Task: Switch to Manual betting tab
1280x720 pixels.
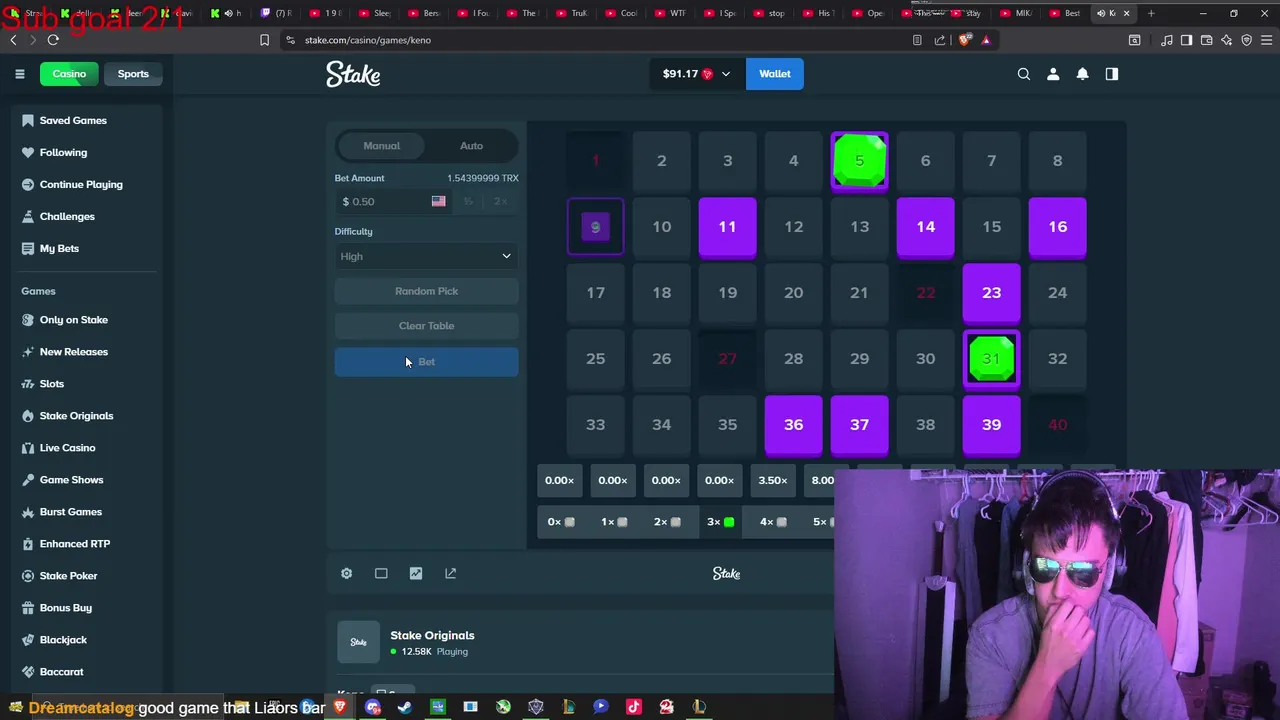Action: tap(381, 146)
